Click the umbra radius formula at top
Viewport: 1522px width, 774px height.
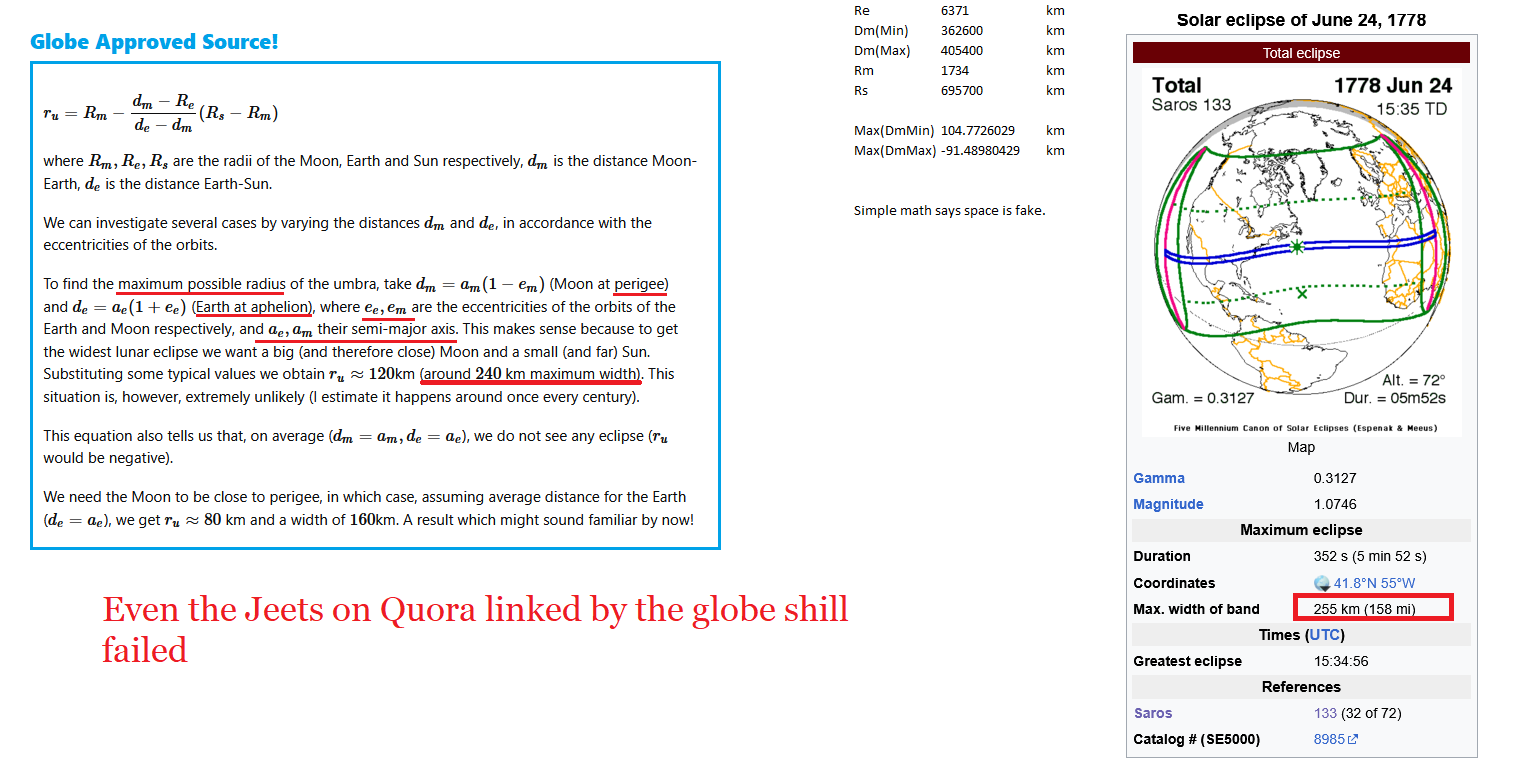(x=160, y=113)
